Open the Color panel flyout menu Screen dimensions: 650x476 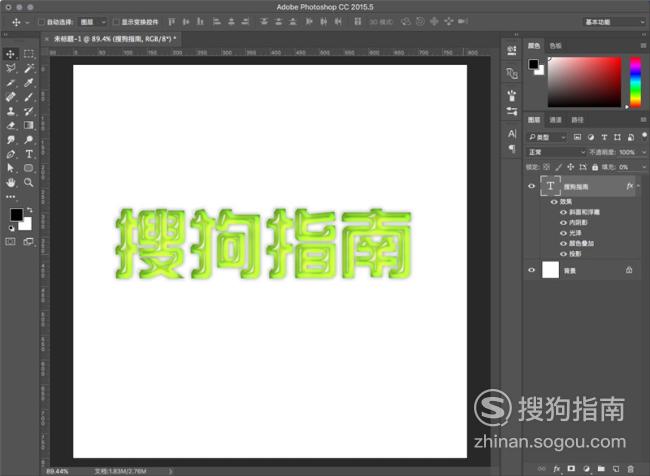[x=643, y=46]
